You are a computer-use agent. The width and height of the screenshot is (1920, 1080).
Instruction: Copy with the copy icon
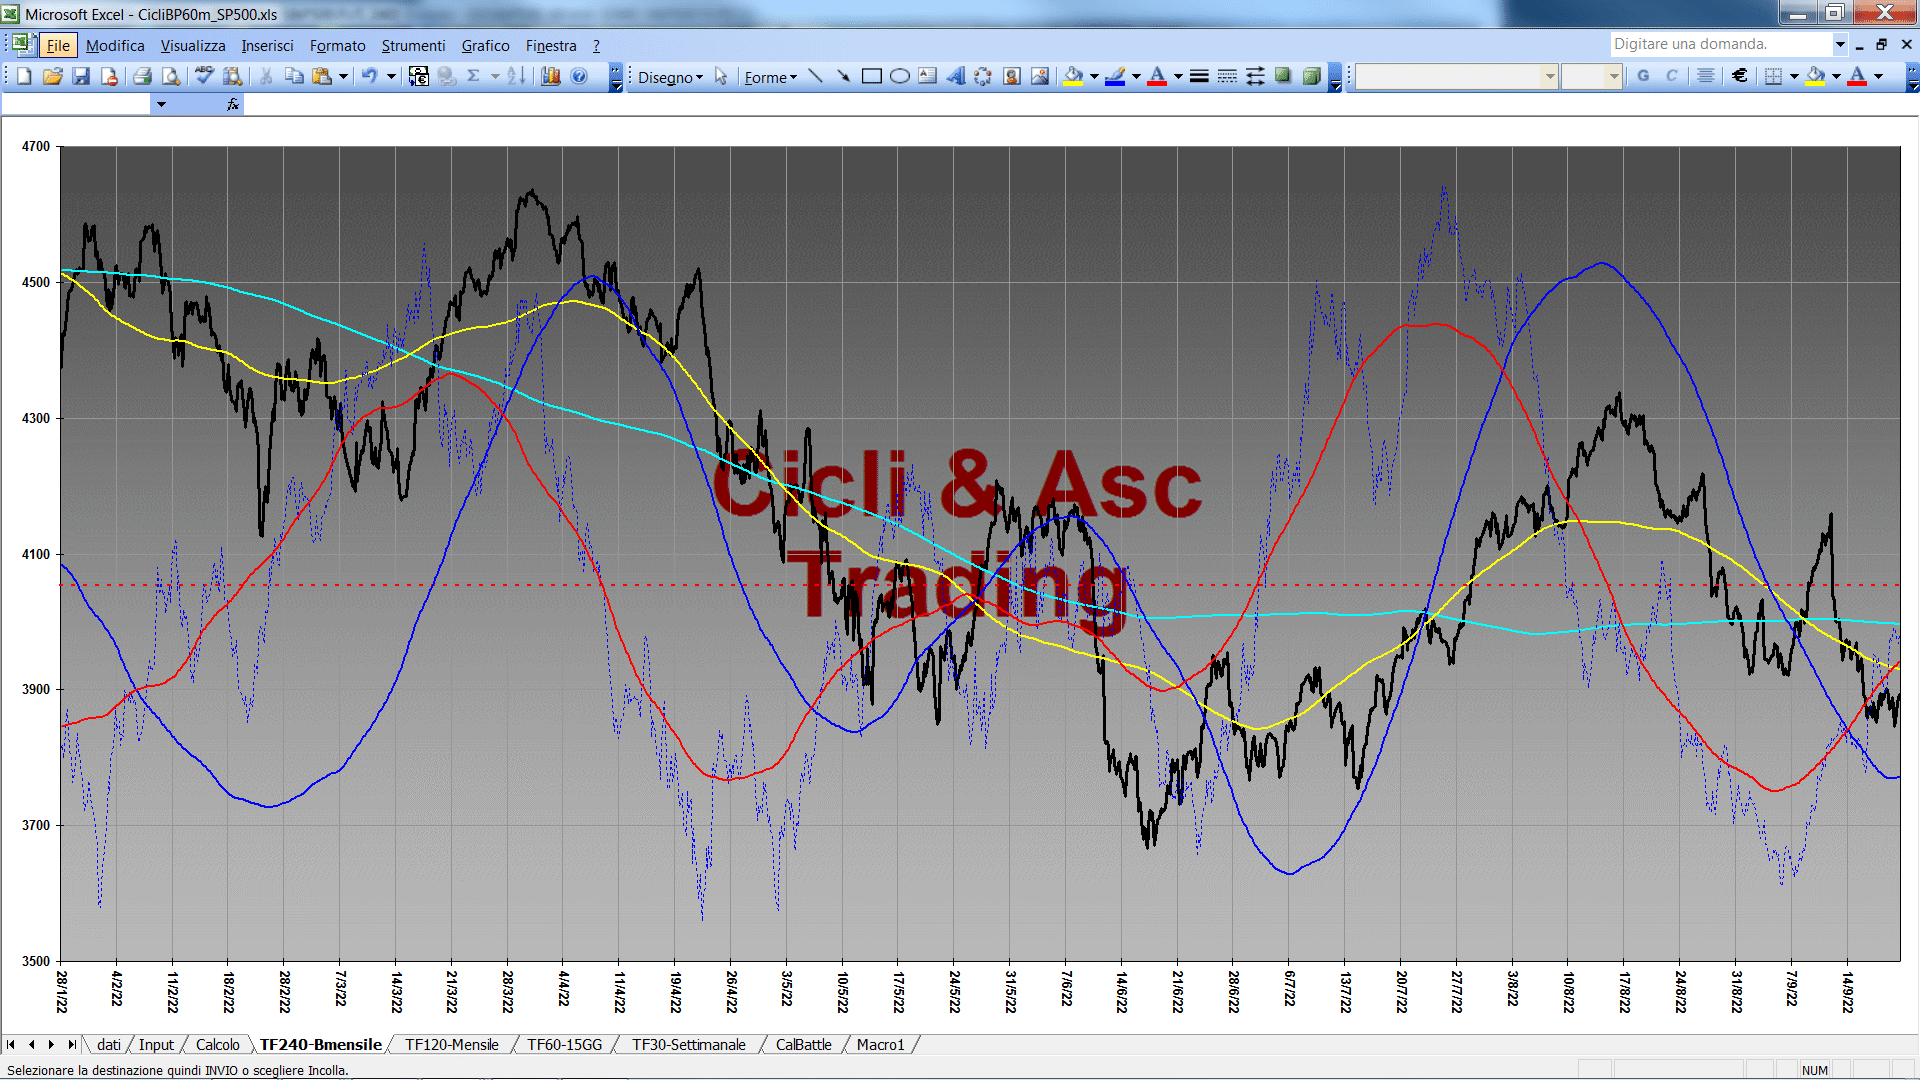[294, 76]
